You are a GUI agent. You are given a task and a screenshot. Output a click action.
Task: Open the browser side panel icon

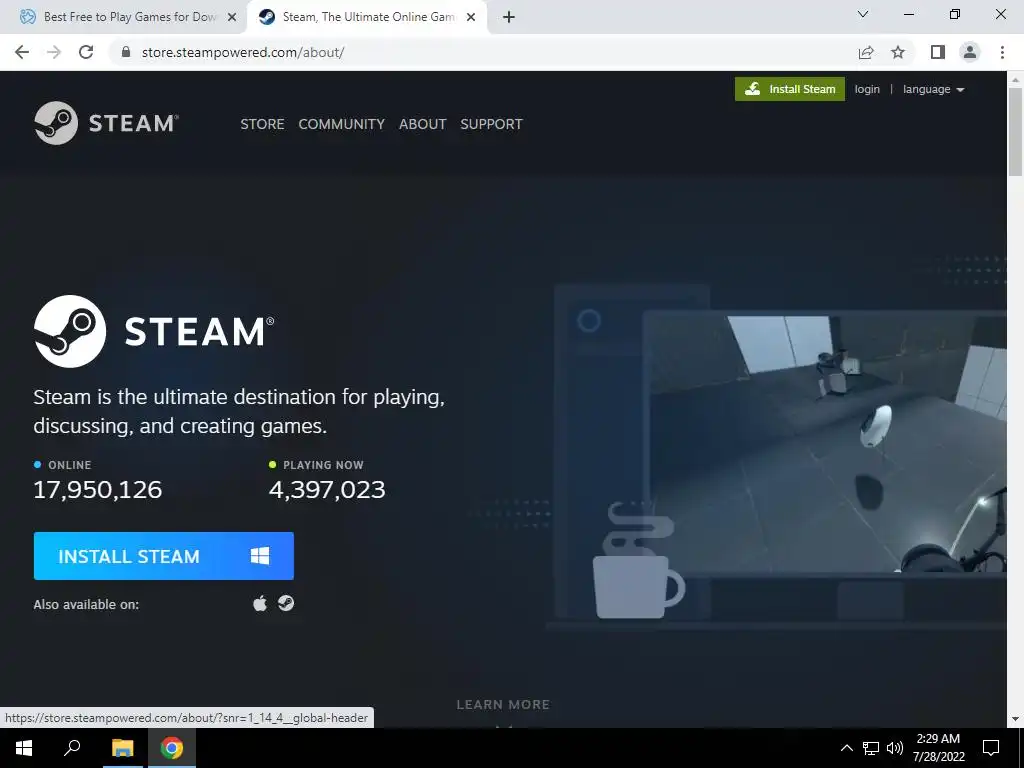click(938, 52)
